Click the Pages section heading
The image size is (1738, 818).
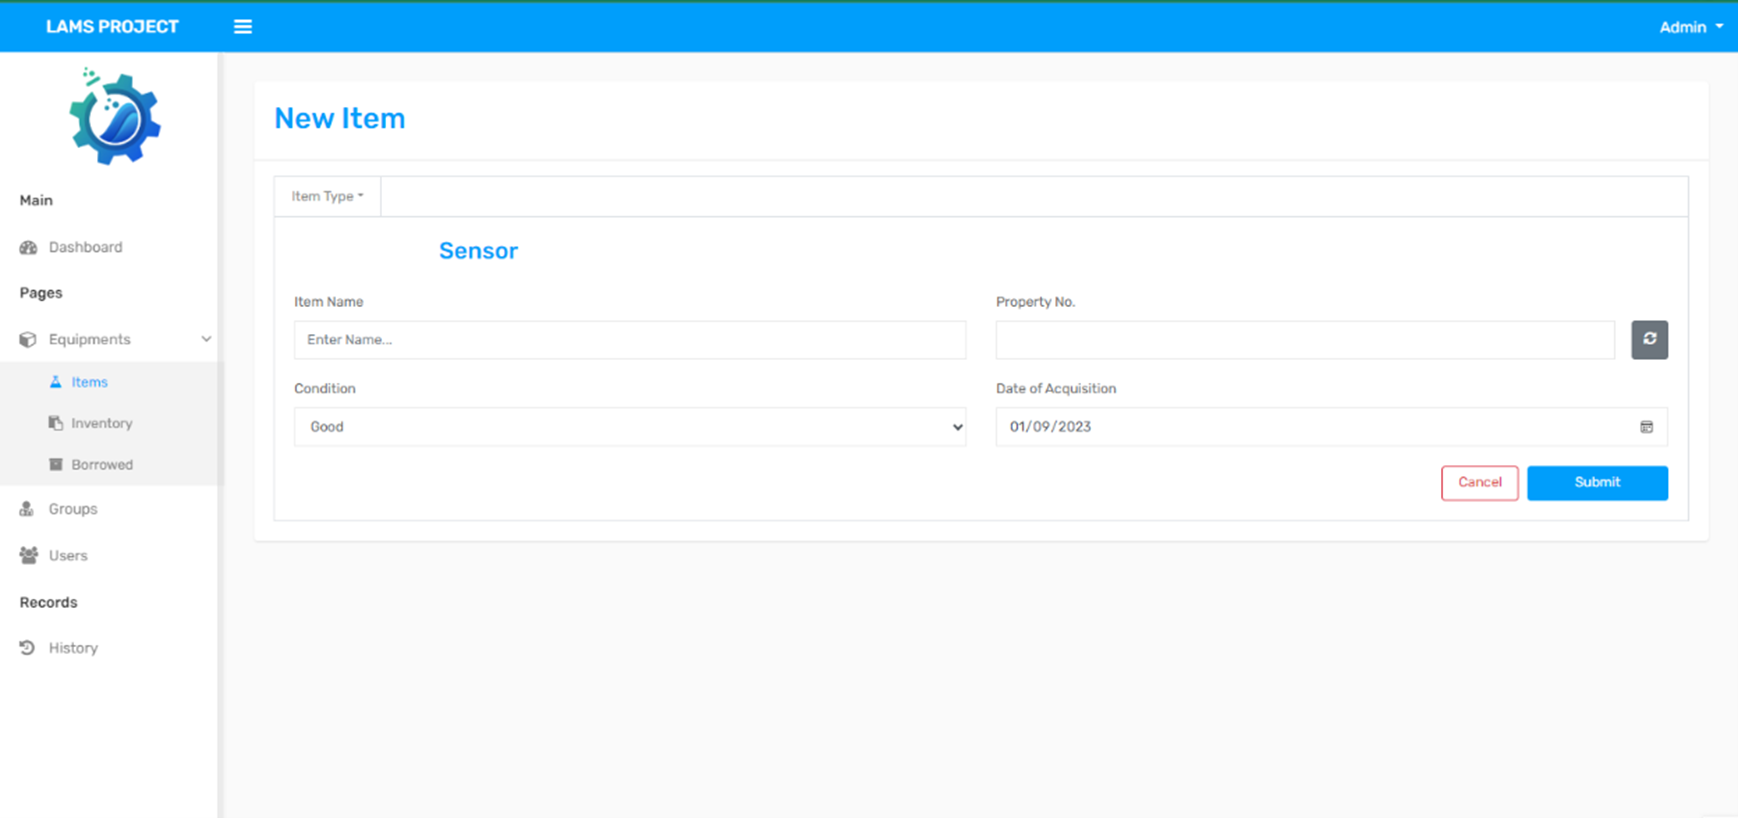point(41,293)
